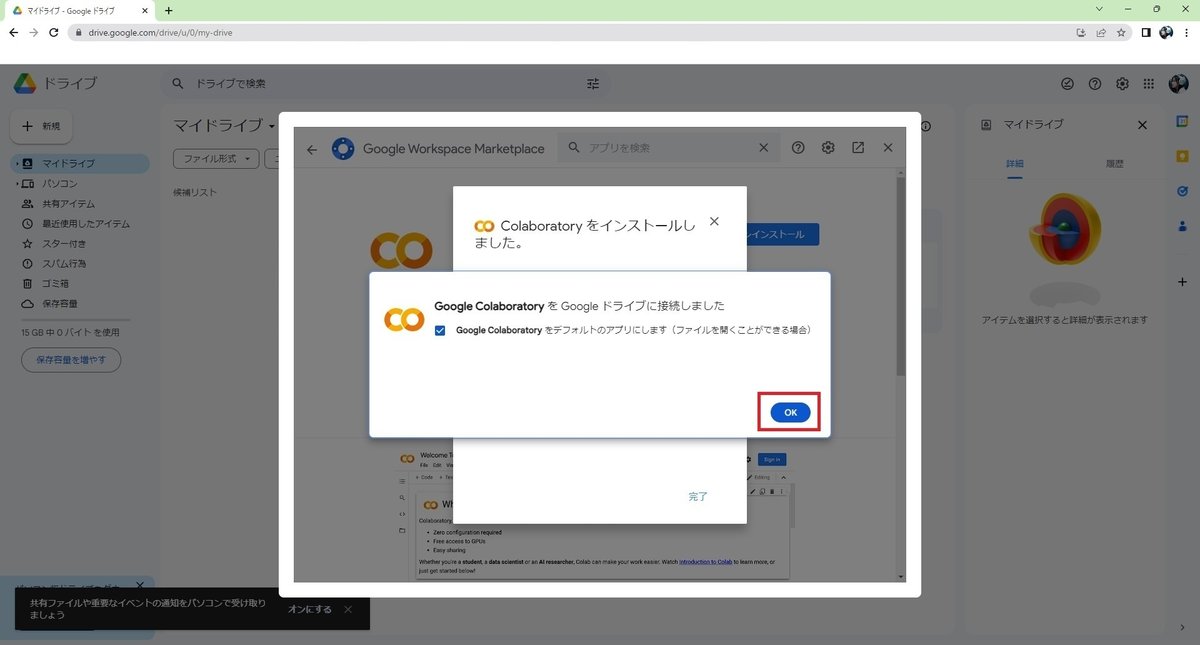Open offline ready status icon
The width and height of the screenshot is (1200, 645).
(x=1067, y=84)
